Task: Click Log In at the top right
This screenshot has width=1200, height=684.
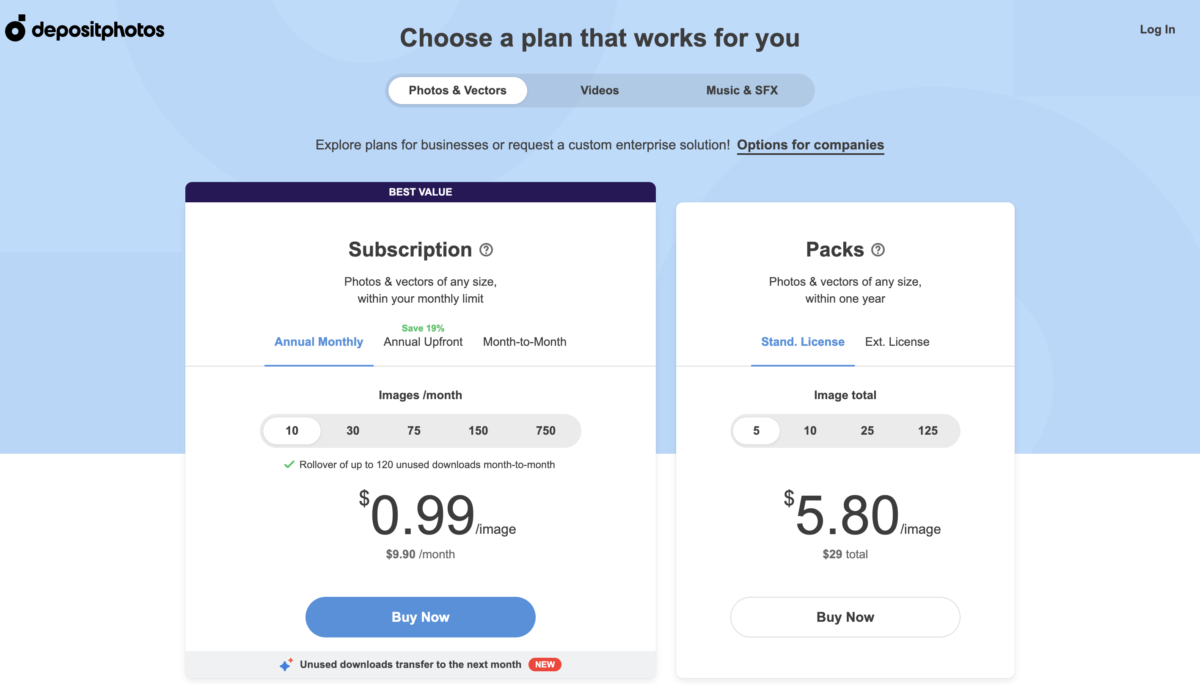Action: click(x=1157, y=29)
